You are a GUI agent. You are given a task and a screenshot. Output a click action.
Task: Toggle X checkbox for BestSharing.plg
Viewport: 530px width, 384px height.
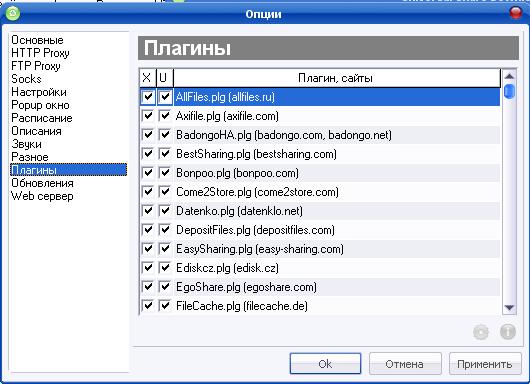(148, 154)
